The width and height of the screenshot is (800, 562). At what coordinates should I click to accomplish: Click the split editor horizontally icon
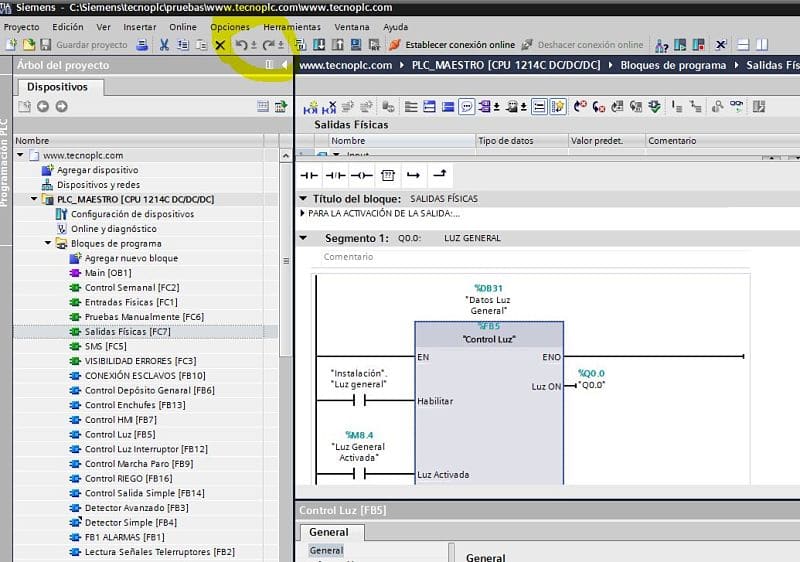click(x=743, y=45)
